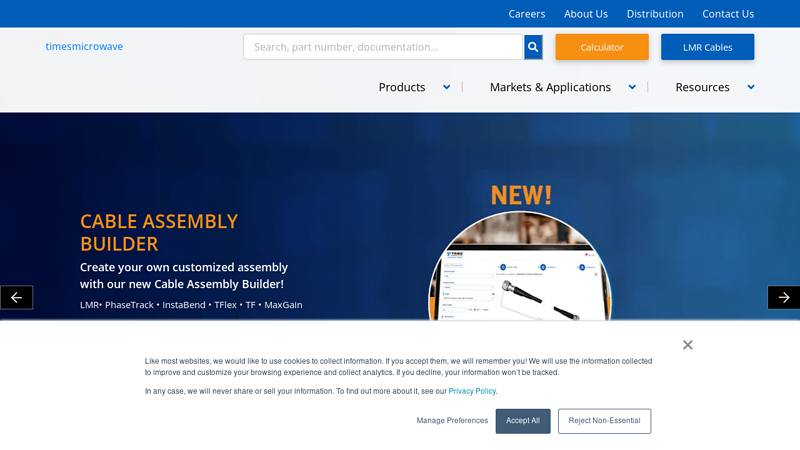Go to the Distribution page
800x450 pixels.
point(655,14)
